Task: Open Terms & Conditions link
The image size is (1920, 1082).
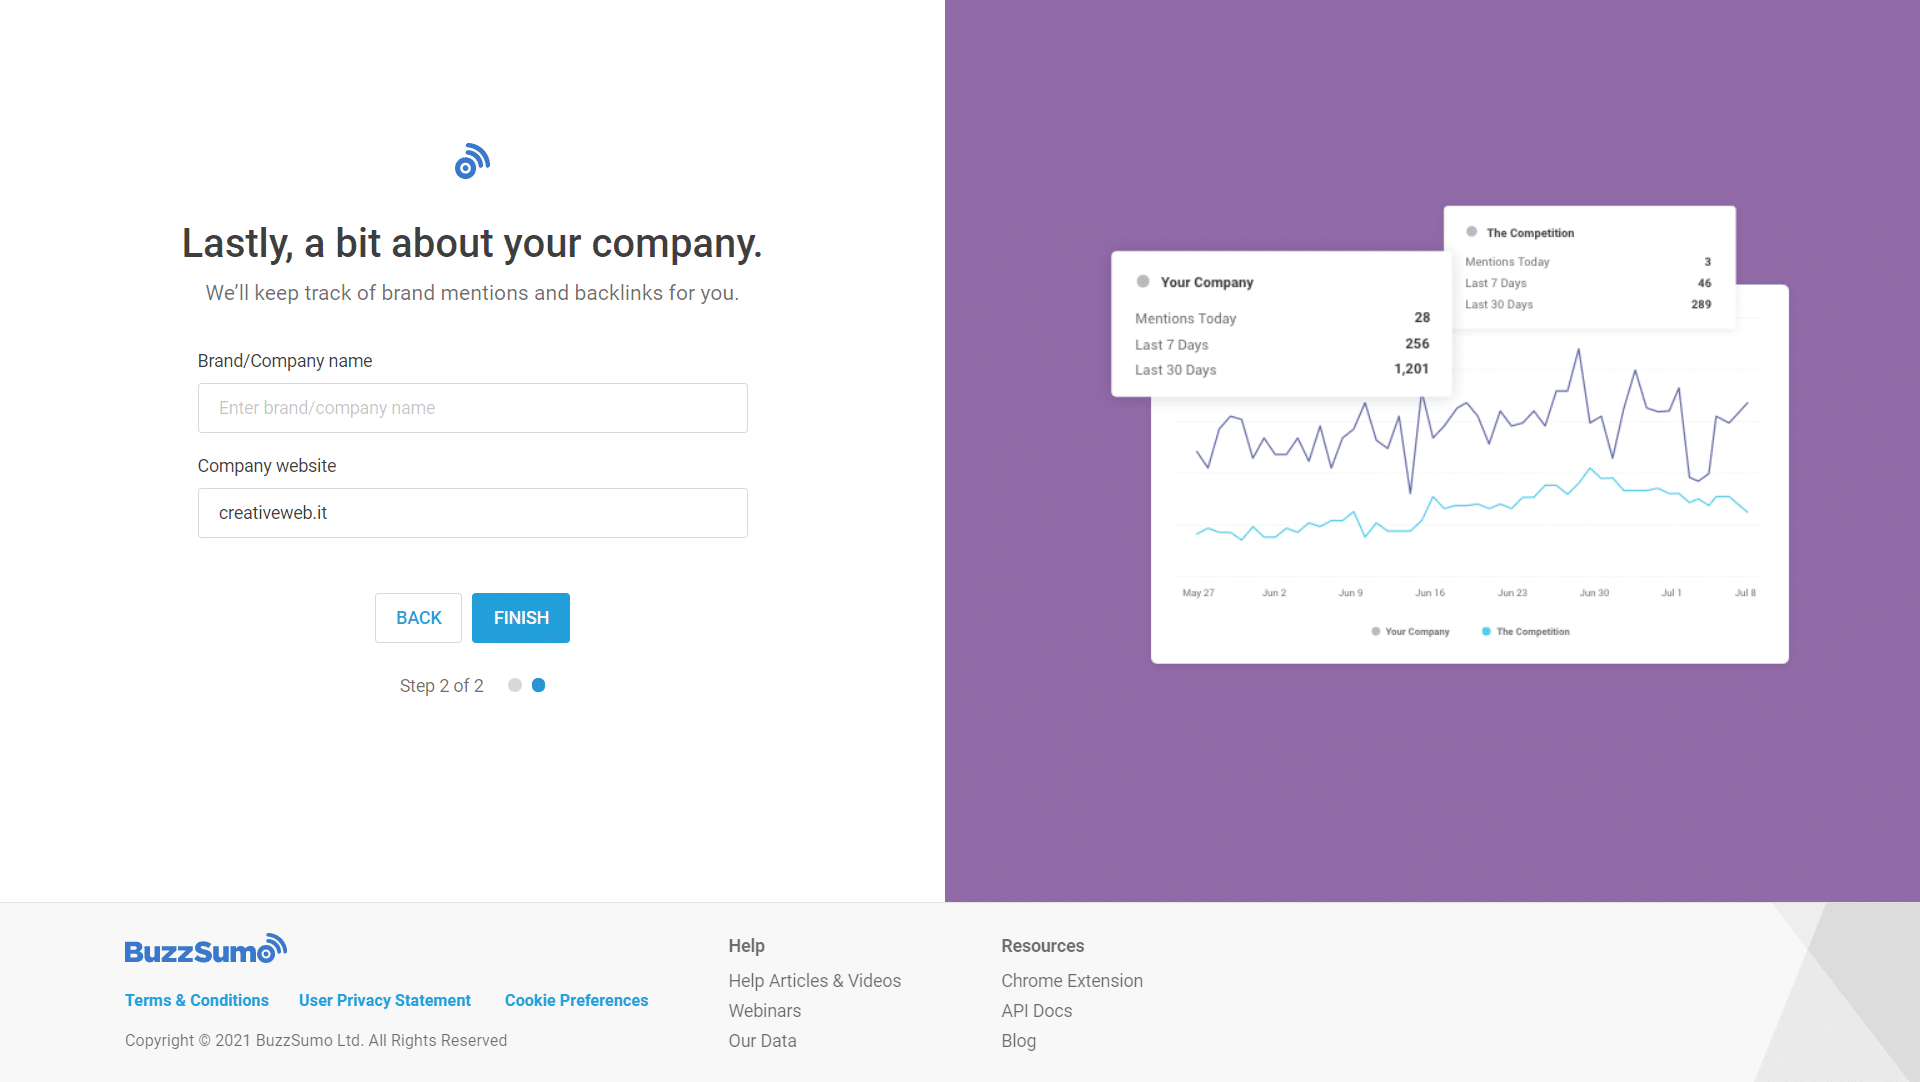Action: click(x=197, y=1000)
